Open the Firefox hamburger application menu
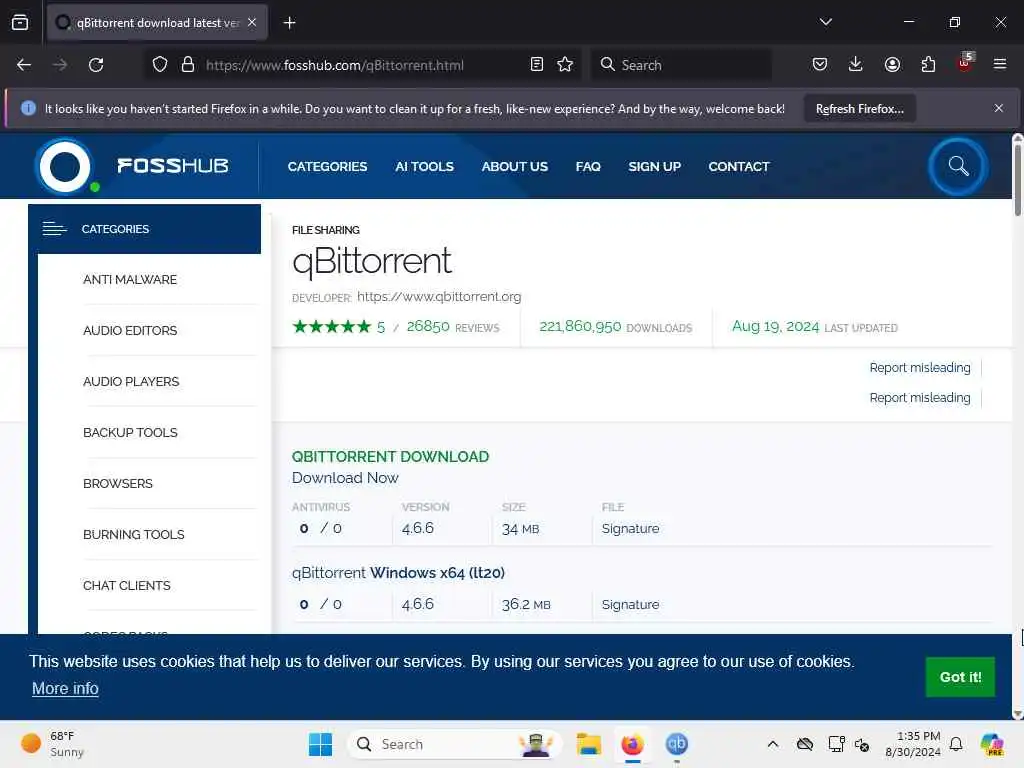The image size is (1024, 768). [x=1000, y=65]
